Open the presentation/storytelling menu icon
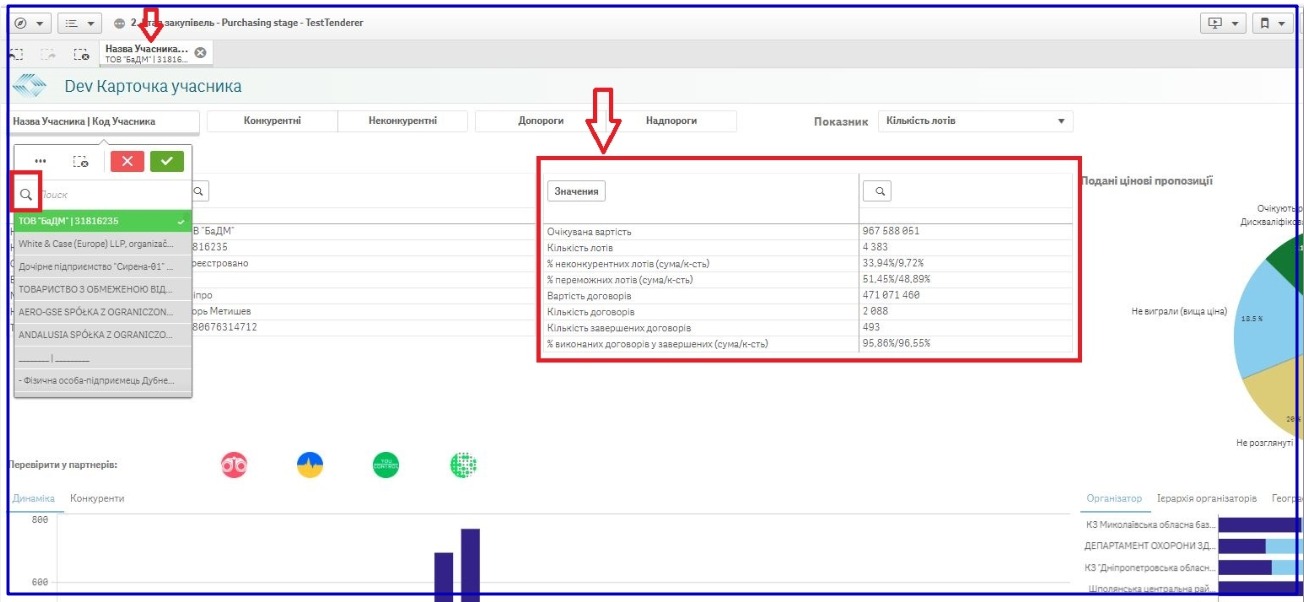Screen dimensions: 1304x602 coord(1223,22)
